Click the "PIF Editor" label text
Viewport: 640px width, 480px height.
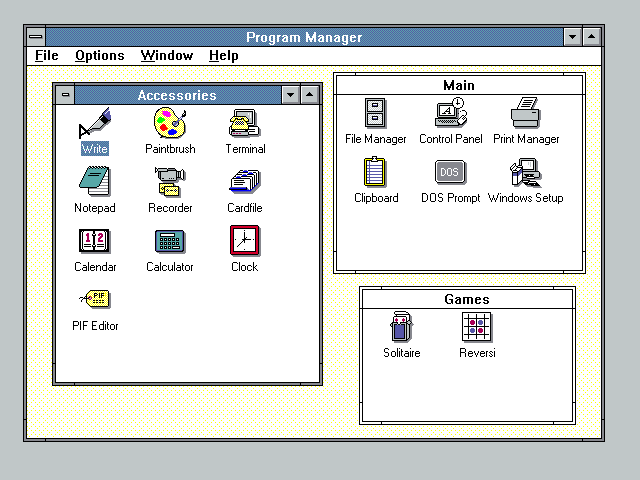[x=95, y=326]
